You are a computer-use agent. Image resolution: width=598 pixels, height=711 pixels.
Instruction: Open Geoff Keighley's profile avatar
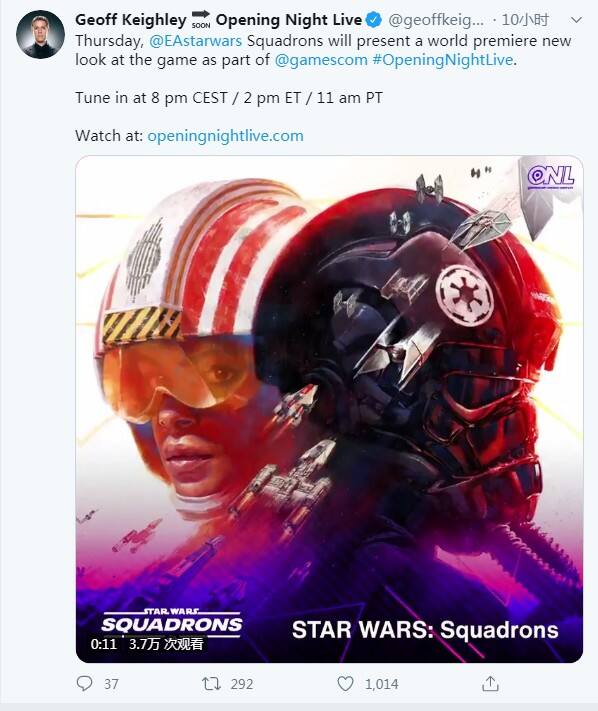(40, 34)
